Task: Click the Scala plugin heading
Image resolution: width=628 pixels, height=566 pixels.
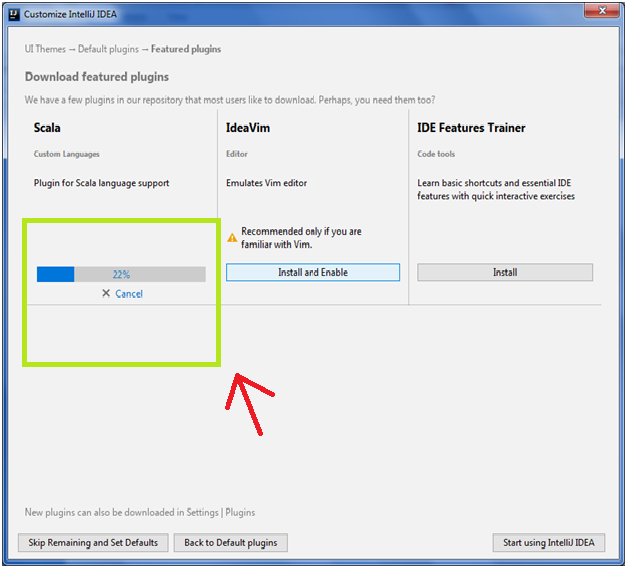Action: (x=47, y=128)
